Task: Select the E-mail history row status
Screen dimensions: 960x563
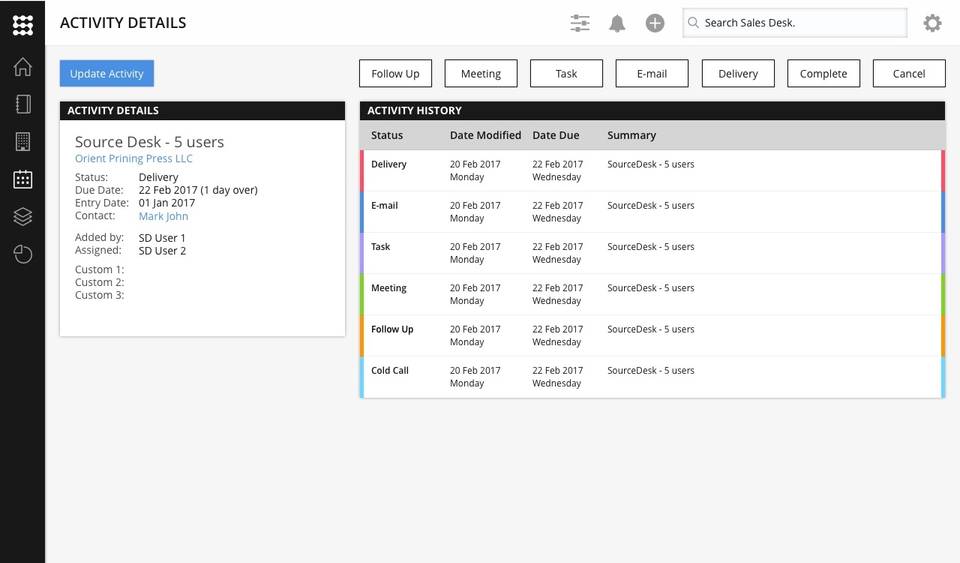Action: pyautogui.click(x=384, y=206)
